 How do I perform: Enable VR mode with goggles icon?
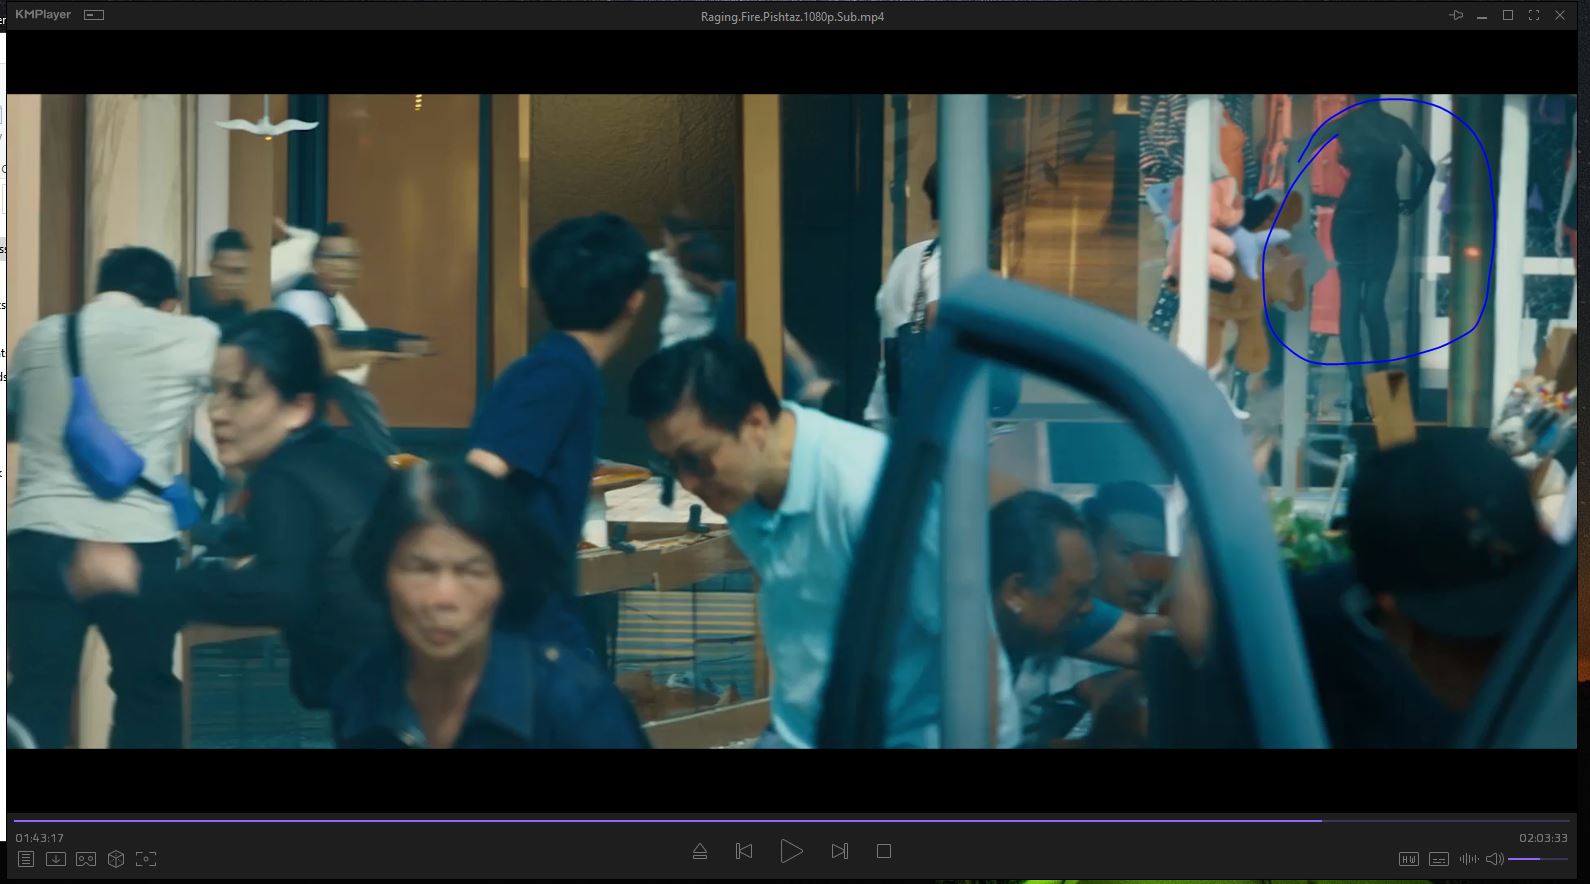[x=86, y=859]
